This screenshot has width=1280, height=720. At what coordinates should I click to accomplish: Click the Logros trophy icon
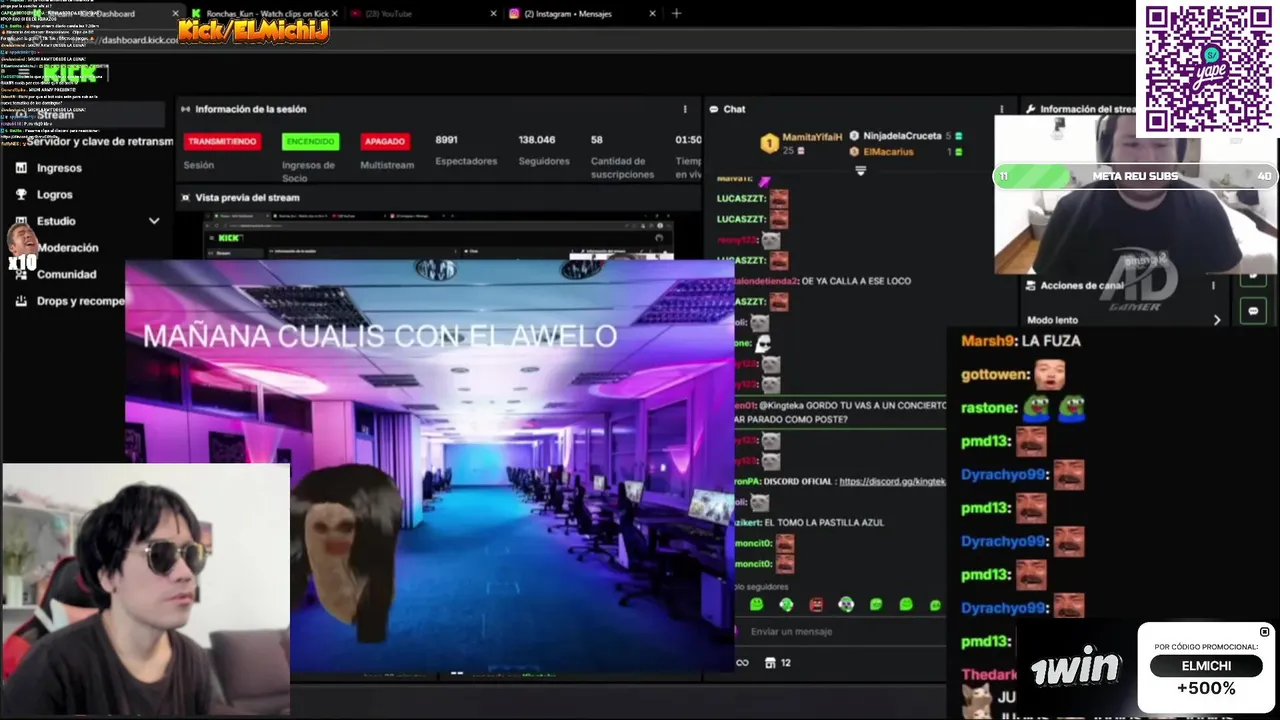pyautogui.click(x=21, y=195)
